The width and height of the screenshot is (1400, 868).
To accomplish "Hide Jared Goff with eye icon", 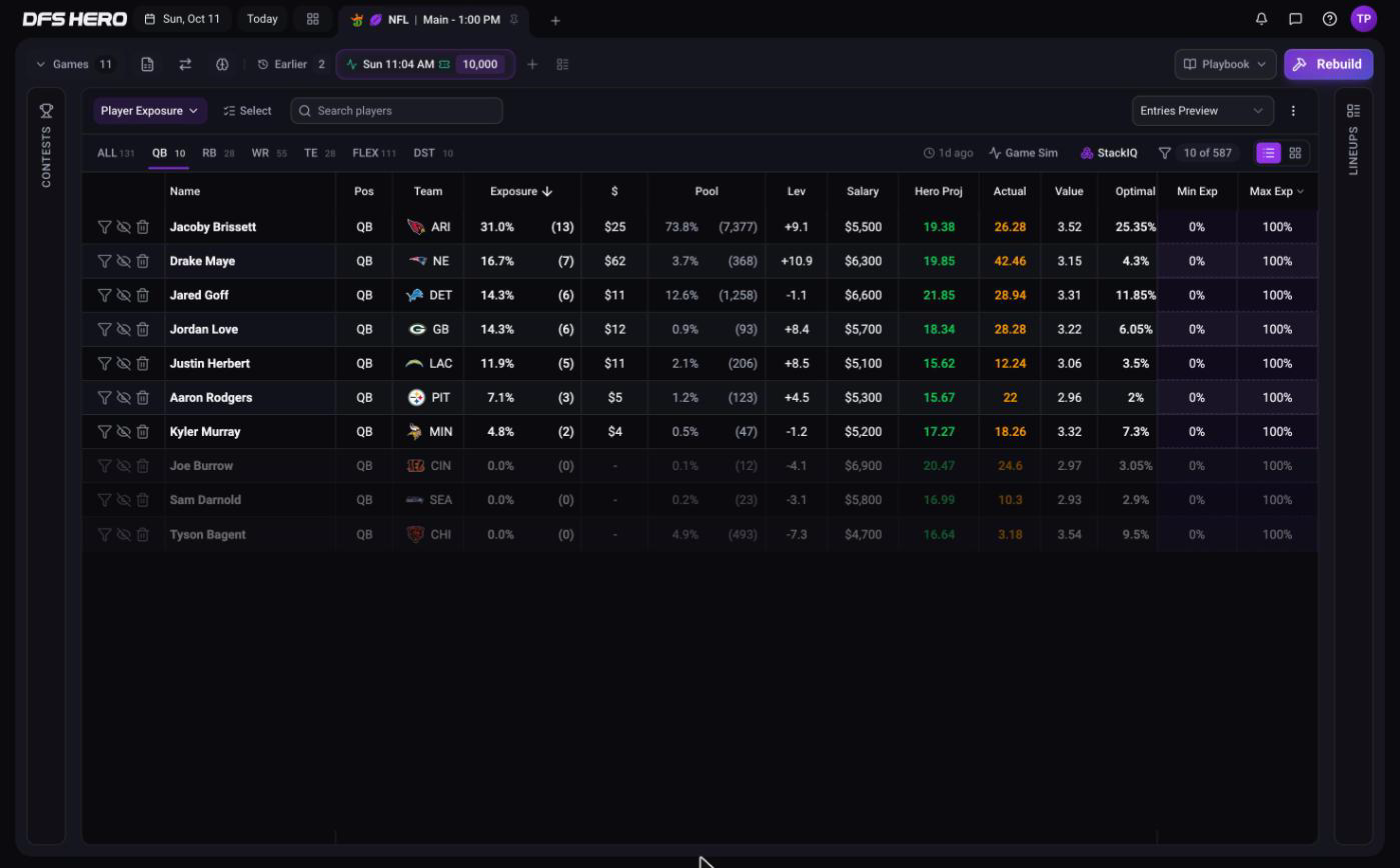I will tap(123, 295).
